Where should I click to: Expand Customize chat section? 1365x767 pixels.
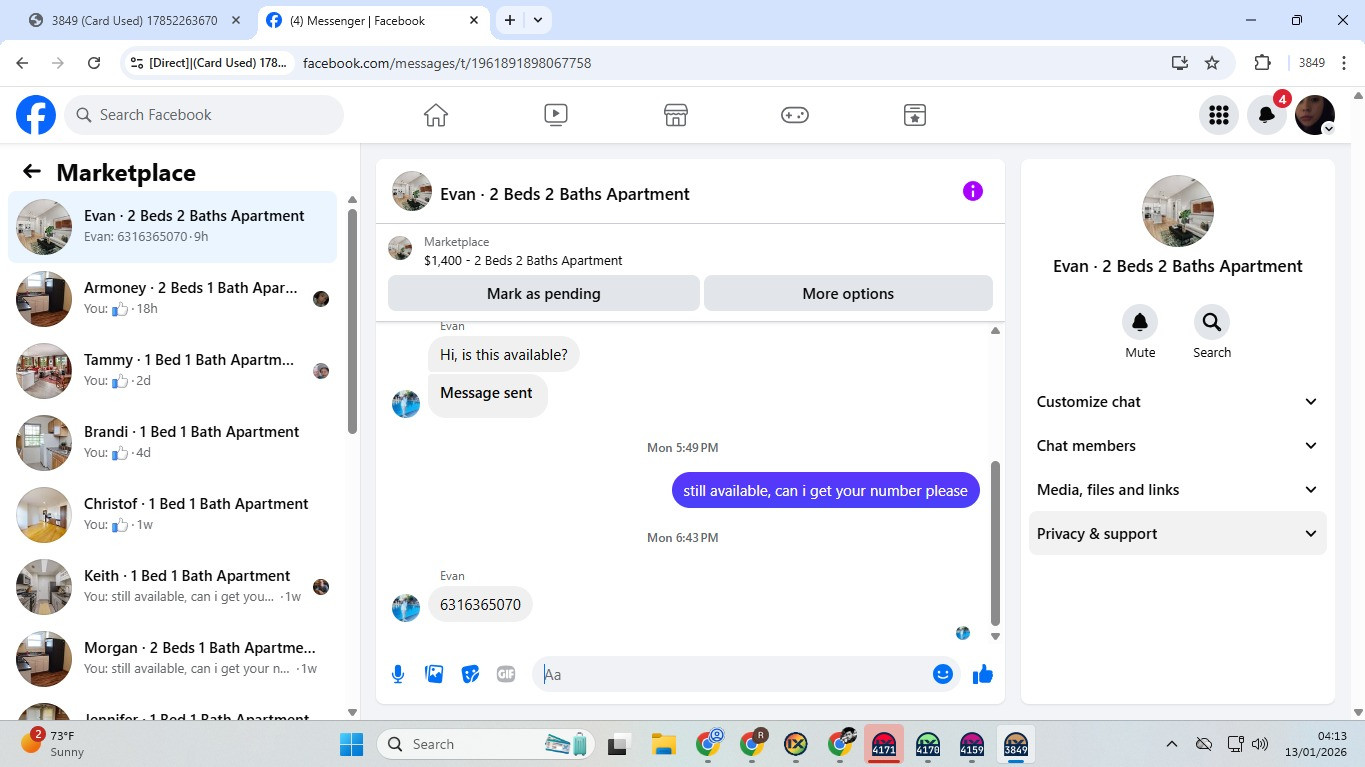(1178, 402)
